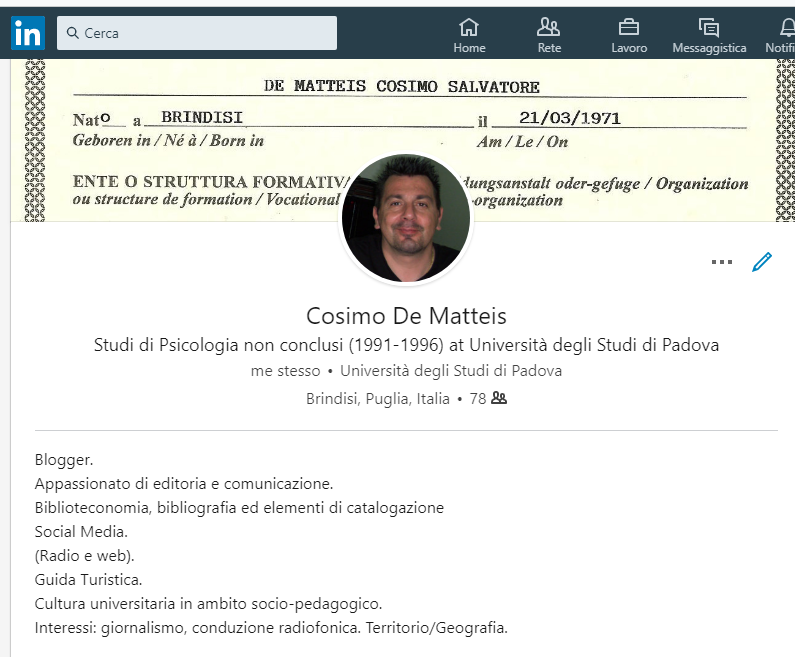Click the 'me stesso' company link
This screenshot has height=657, width=795.
click(x=285, y=371)
